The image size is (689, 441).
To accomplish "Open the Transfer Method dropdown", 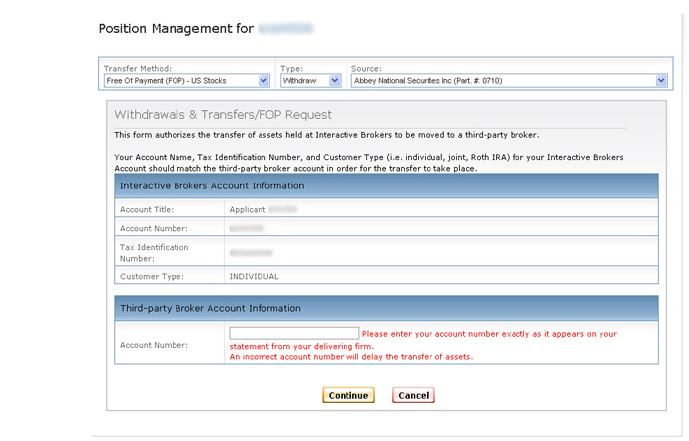I will pyautogui.click(x=186, y=80).
